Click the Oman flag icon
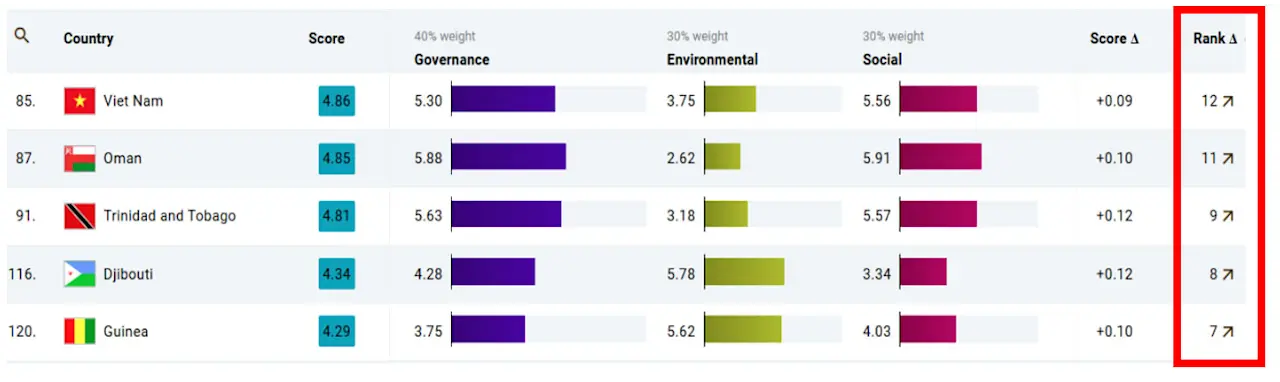The width and height of the screenshot is (1280, 382). tap(80, 158)
